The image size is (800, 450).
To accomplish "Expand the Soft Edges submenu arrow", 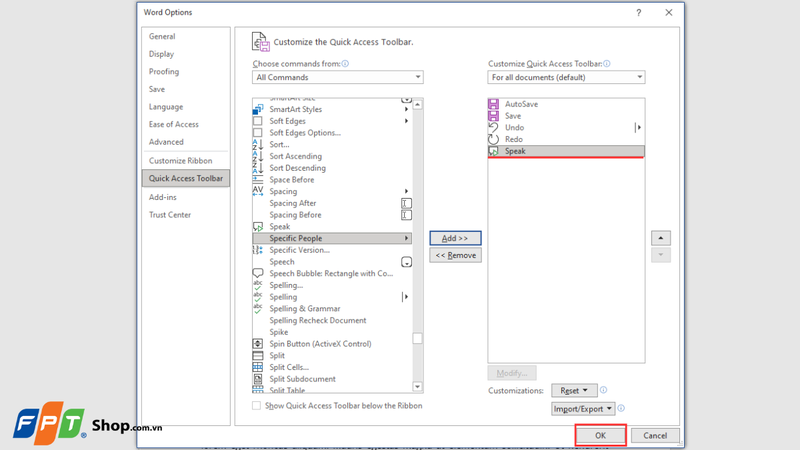I will tap(407, 121).
